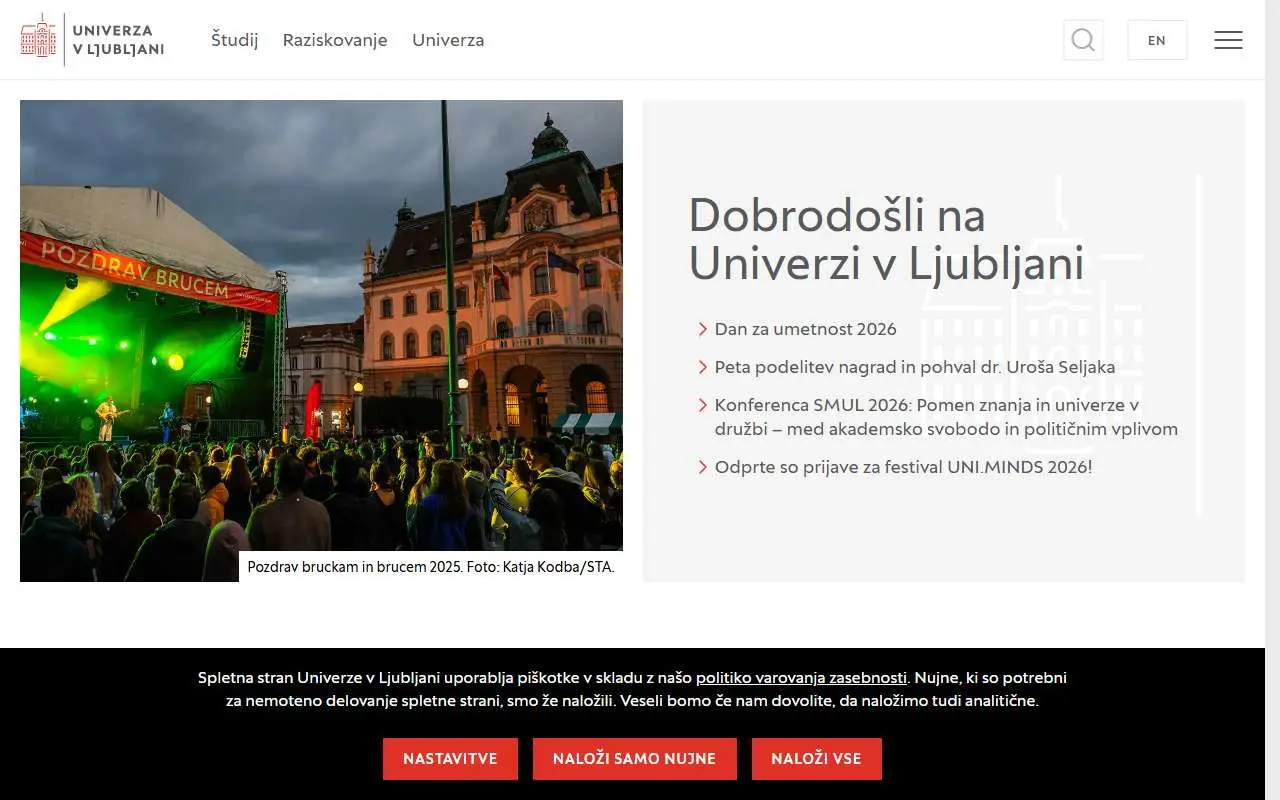Click the Univerza v Ljubljani logo

(x=92, y=40)
